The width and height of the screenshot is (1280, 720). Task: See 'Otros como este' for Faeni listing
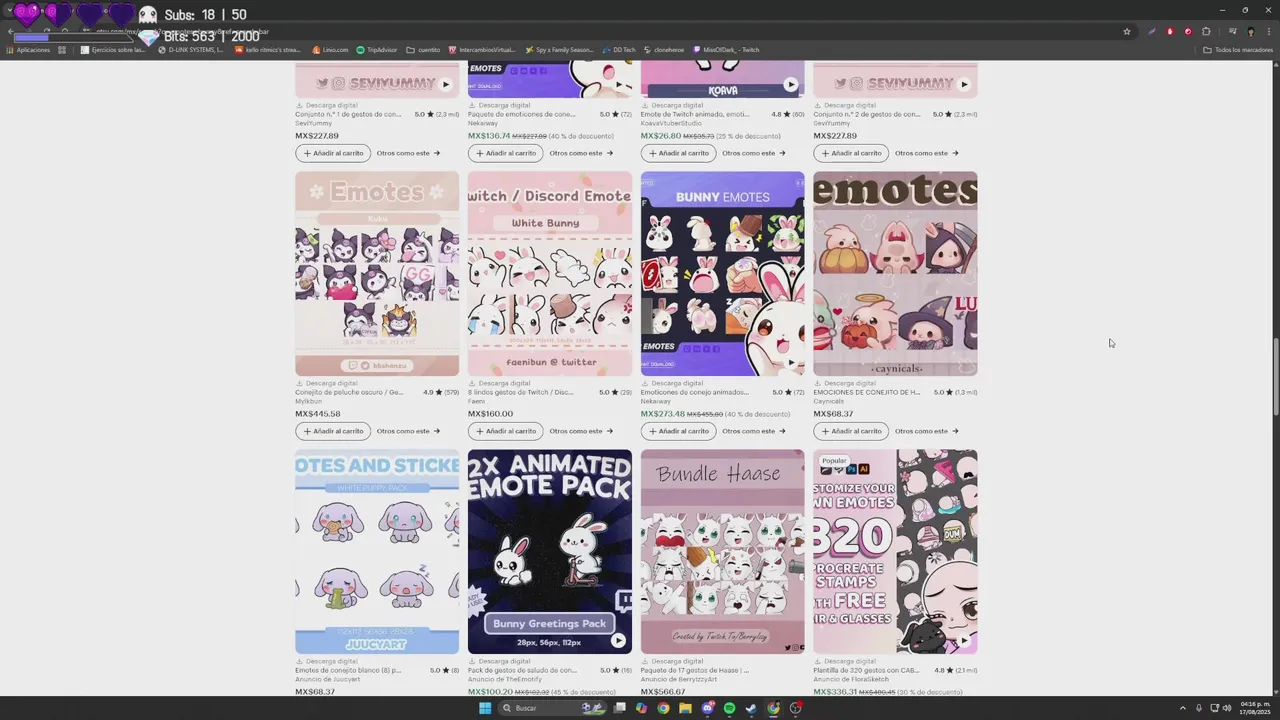point(581,431)
